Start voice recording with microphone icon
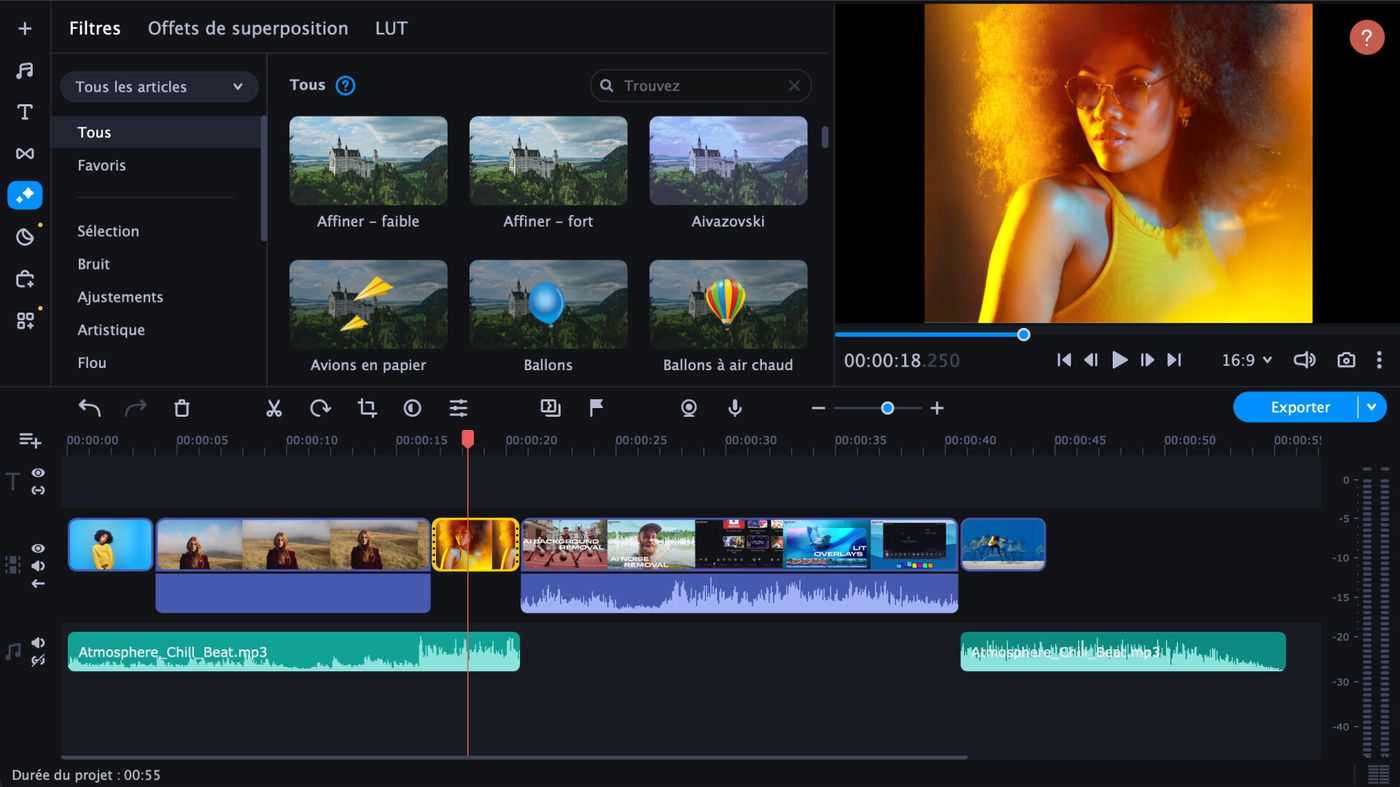This screenshot has width=1400, height=787. click(735, 408)
